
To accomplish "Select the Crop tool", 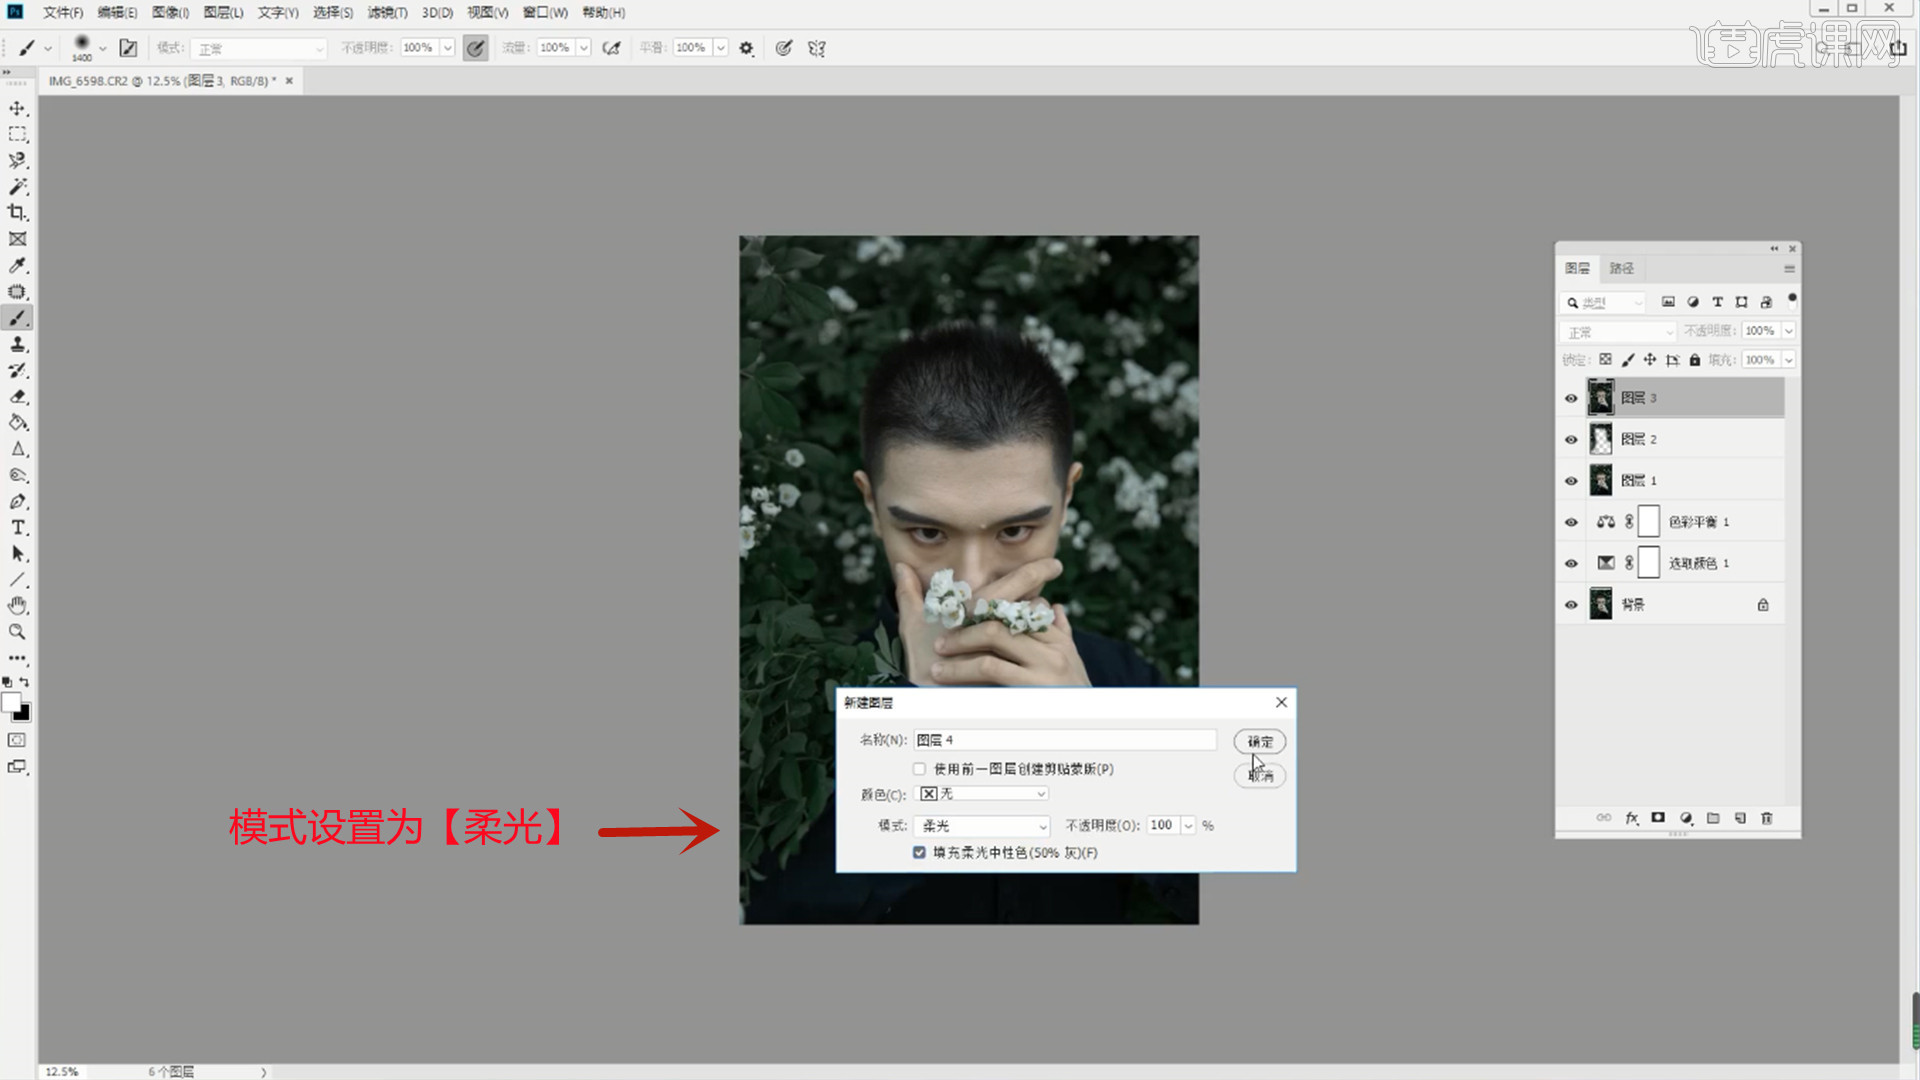I will pos(17,212).
